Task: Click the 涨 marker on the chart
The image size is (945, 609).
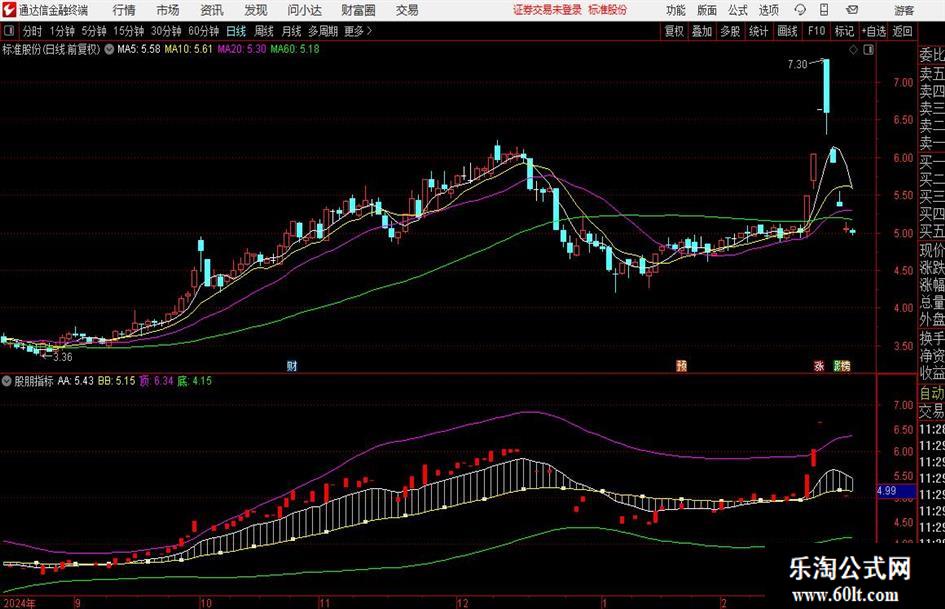Action: pyautogui.click(x=818, y=365)
